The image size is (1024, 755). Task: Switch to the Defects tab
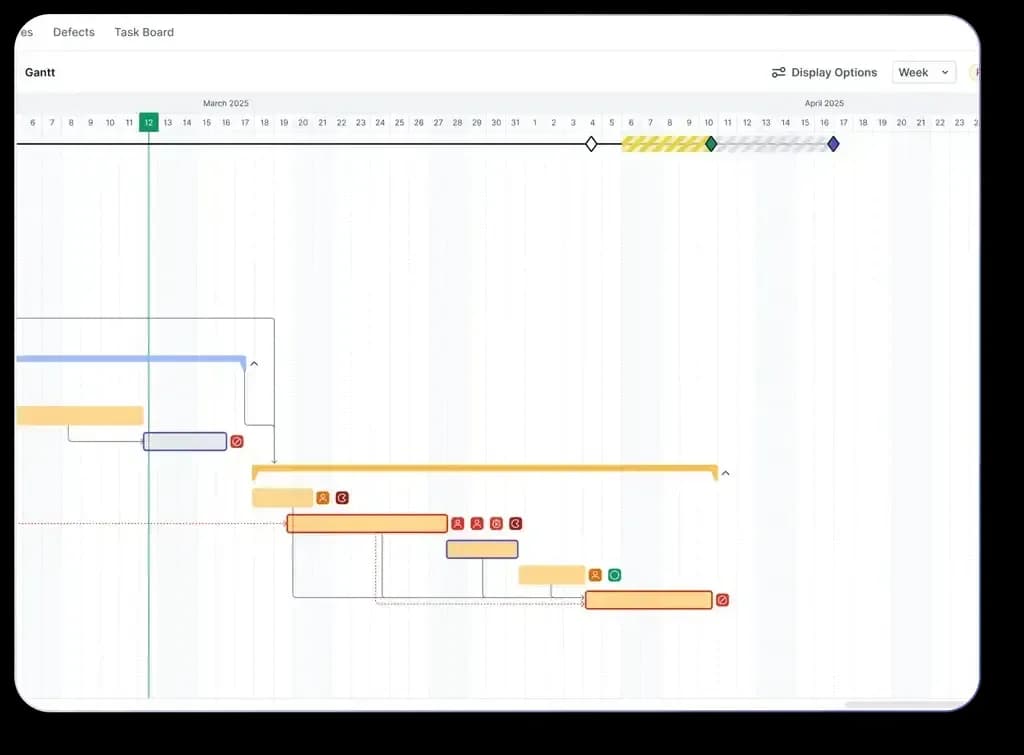[74, 32]
